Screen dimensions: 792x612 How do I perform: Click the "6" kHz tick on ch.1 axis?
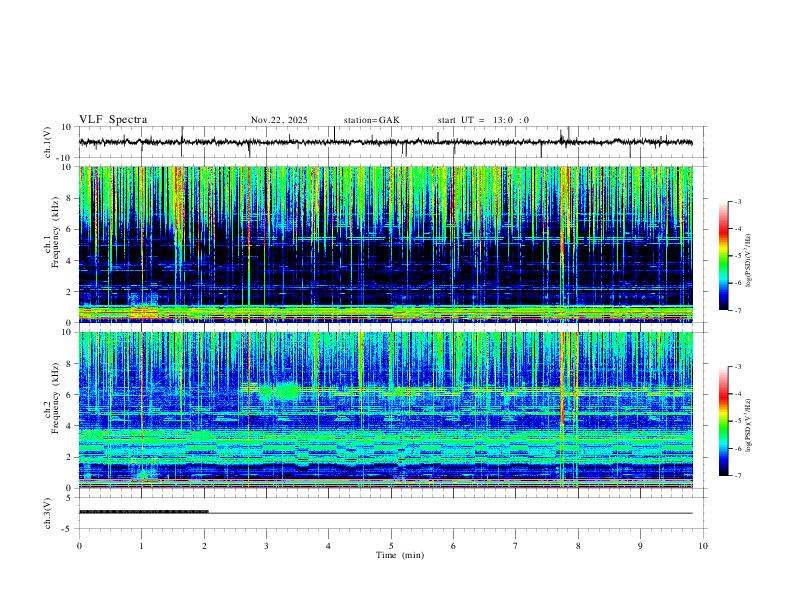(x=69, y=229)
